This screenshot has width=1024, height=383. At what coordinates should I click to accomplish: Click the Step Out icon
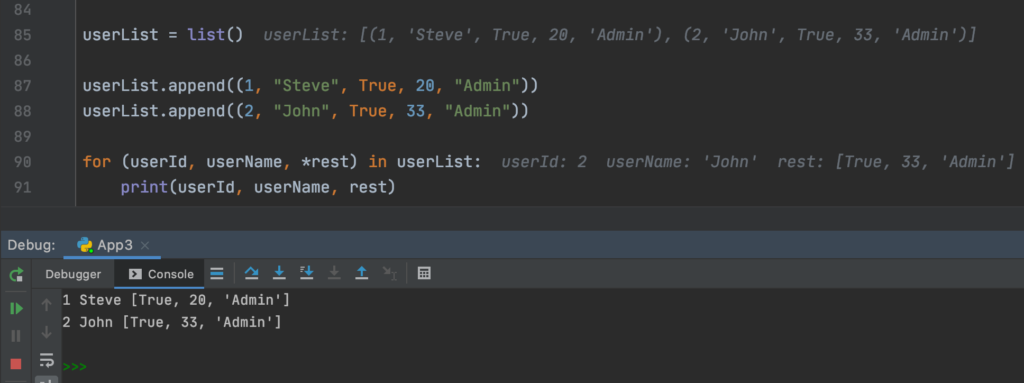pos(362,273)
